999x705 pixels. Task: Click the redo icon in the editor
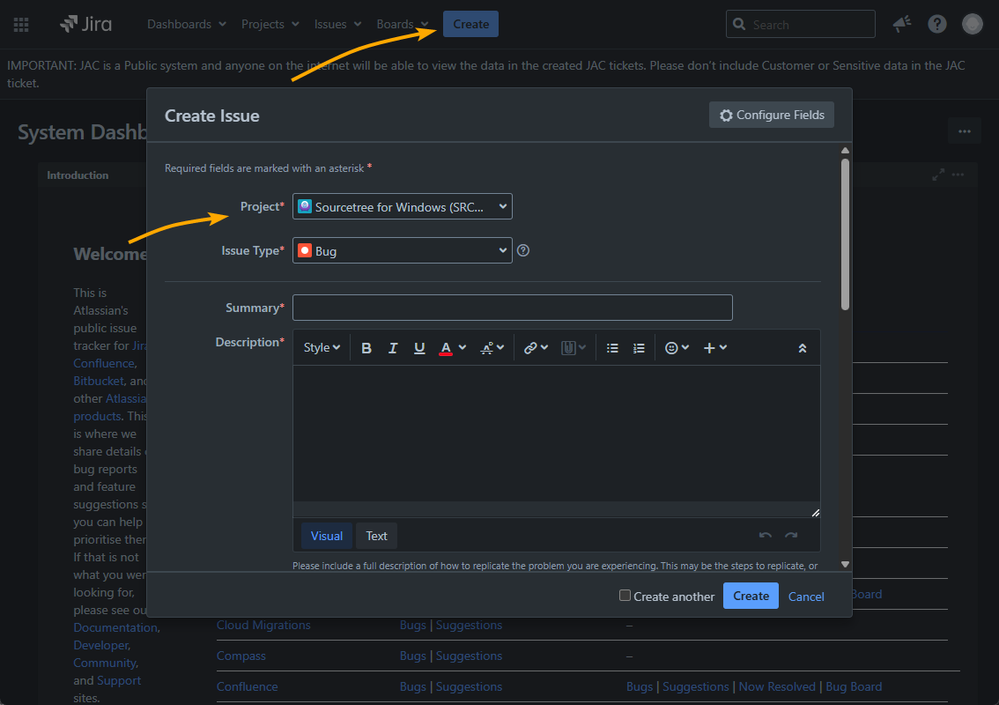point(791,536)
